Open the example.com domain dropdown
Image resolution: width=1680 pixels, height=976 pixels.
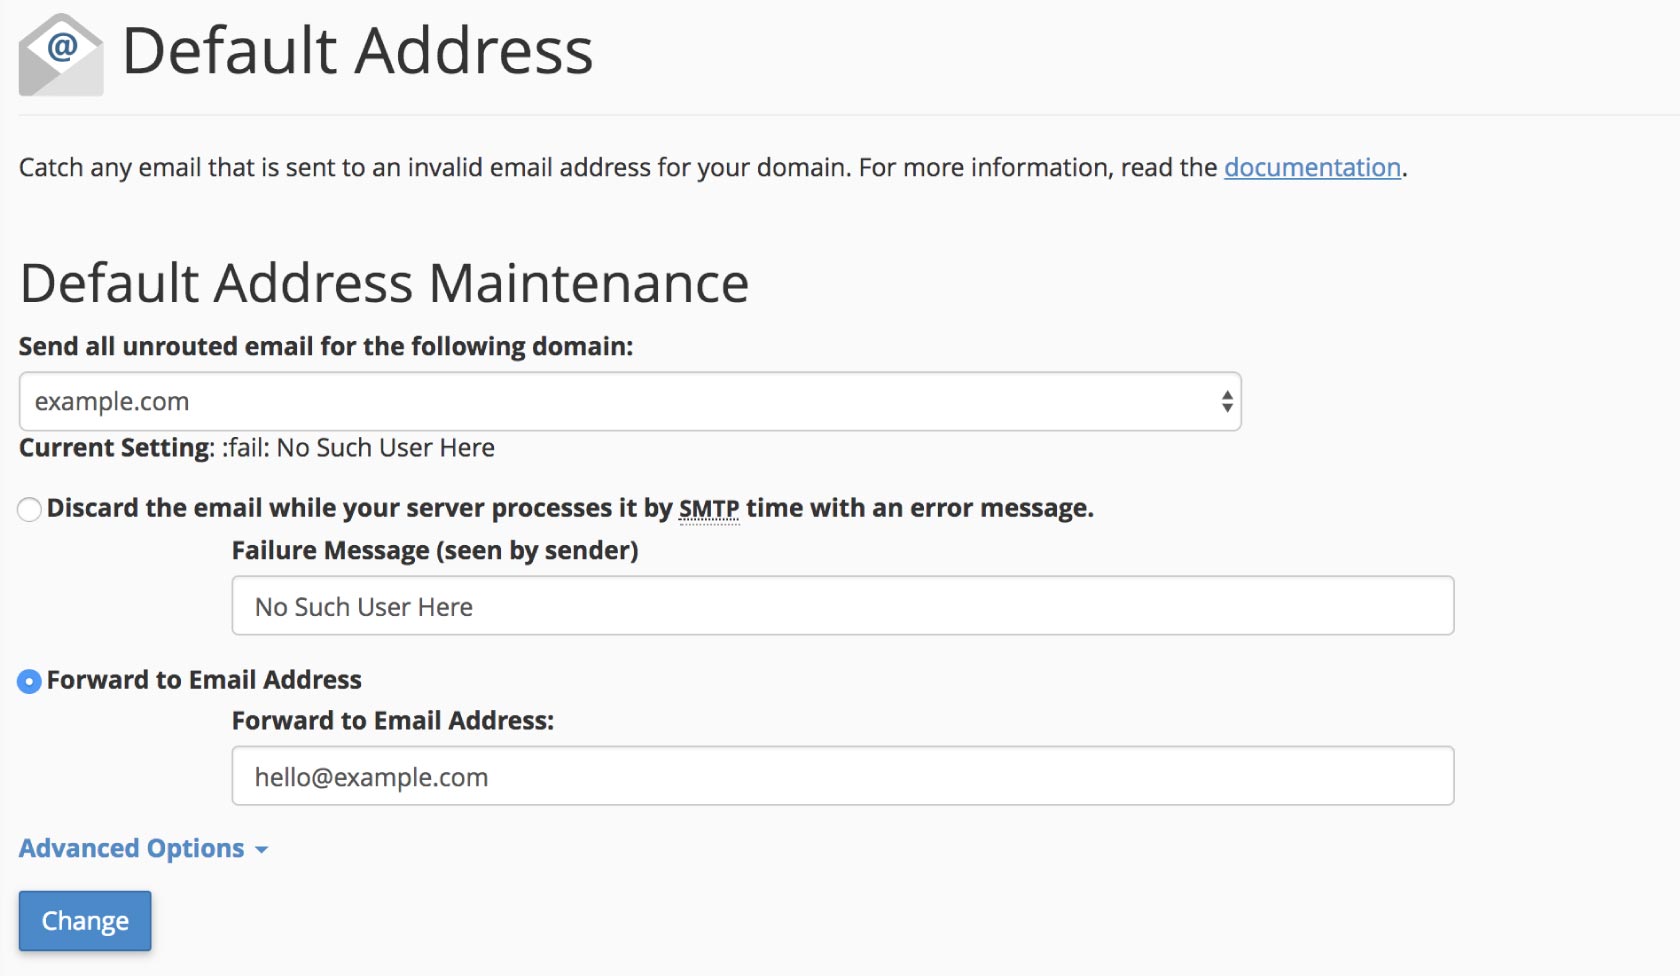click(x=630, y=402)
